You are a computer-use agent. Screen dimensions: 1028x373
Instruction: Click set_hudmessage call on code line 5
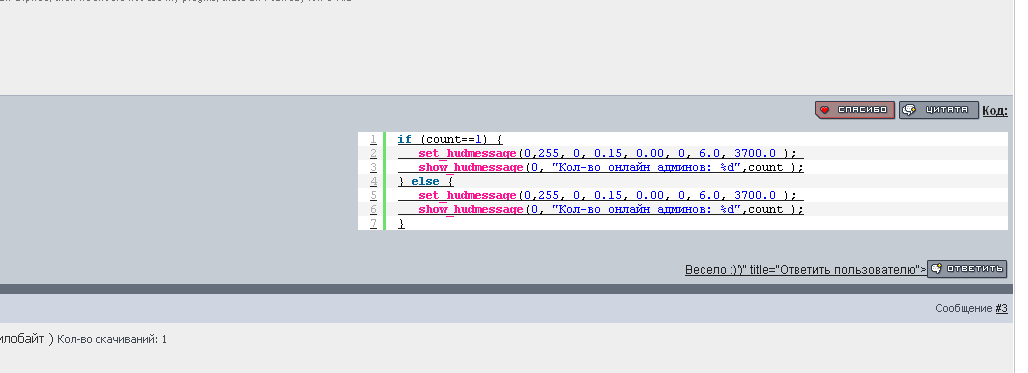point(467,195)
